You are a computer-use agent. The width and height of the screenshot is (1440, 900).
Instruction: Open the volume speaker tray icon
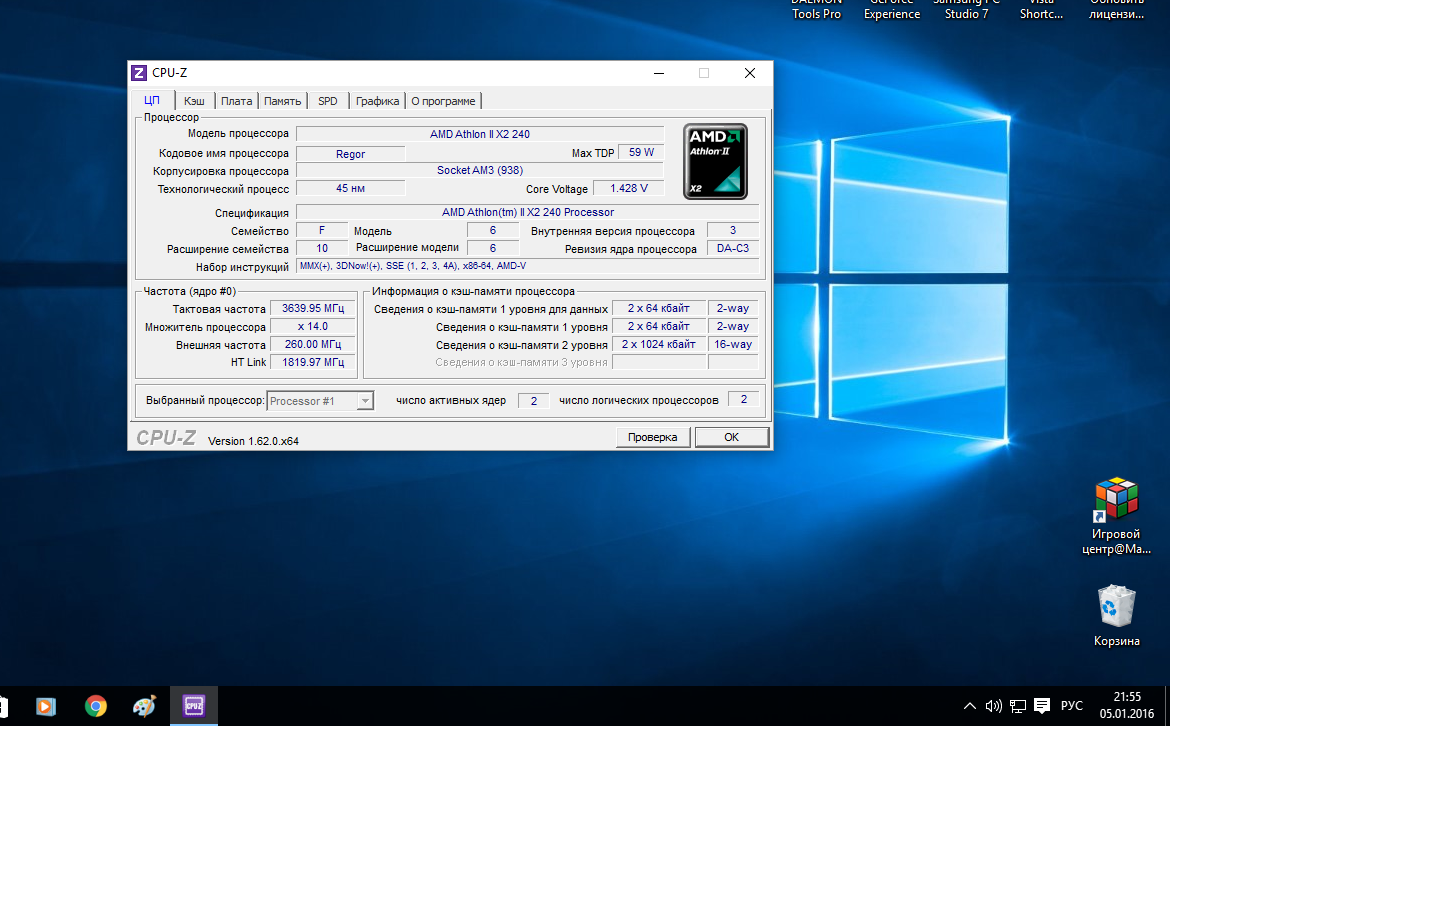(x=993, y=706)
